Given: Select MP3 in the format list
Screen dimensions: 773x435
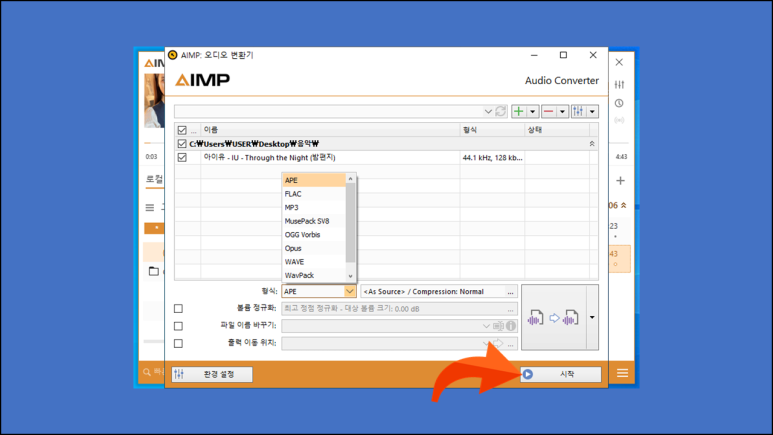Looking at the screenshot, I should point(314,208).
